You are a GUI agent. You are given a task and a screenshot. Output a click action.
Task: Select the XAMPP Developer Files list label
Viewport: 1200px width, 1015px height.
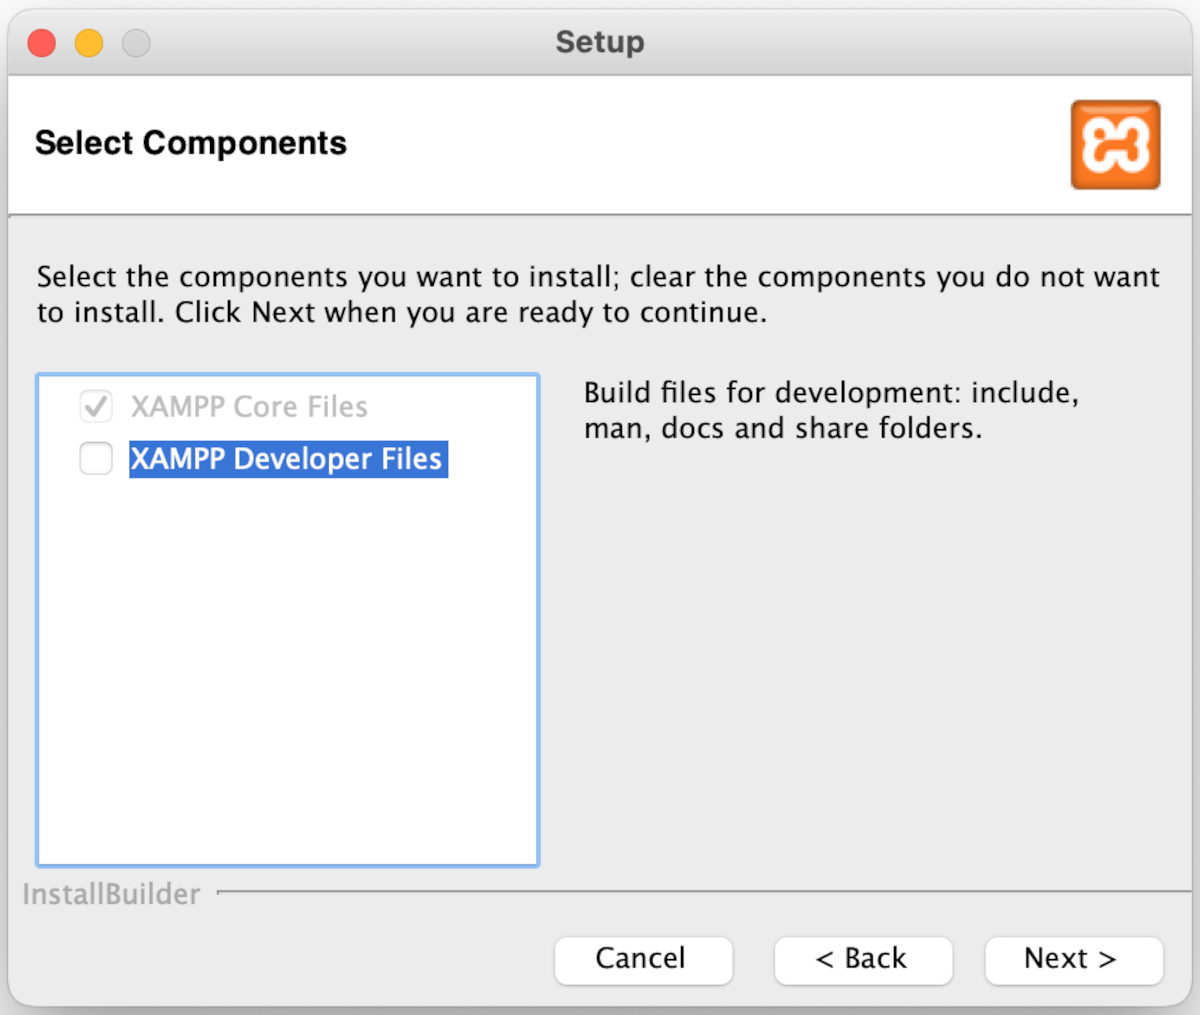pos(287,459)
